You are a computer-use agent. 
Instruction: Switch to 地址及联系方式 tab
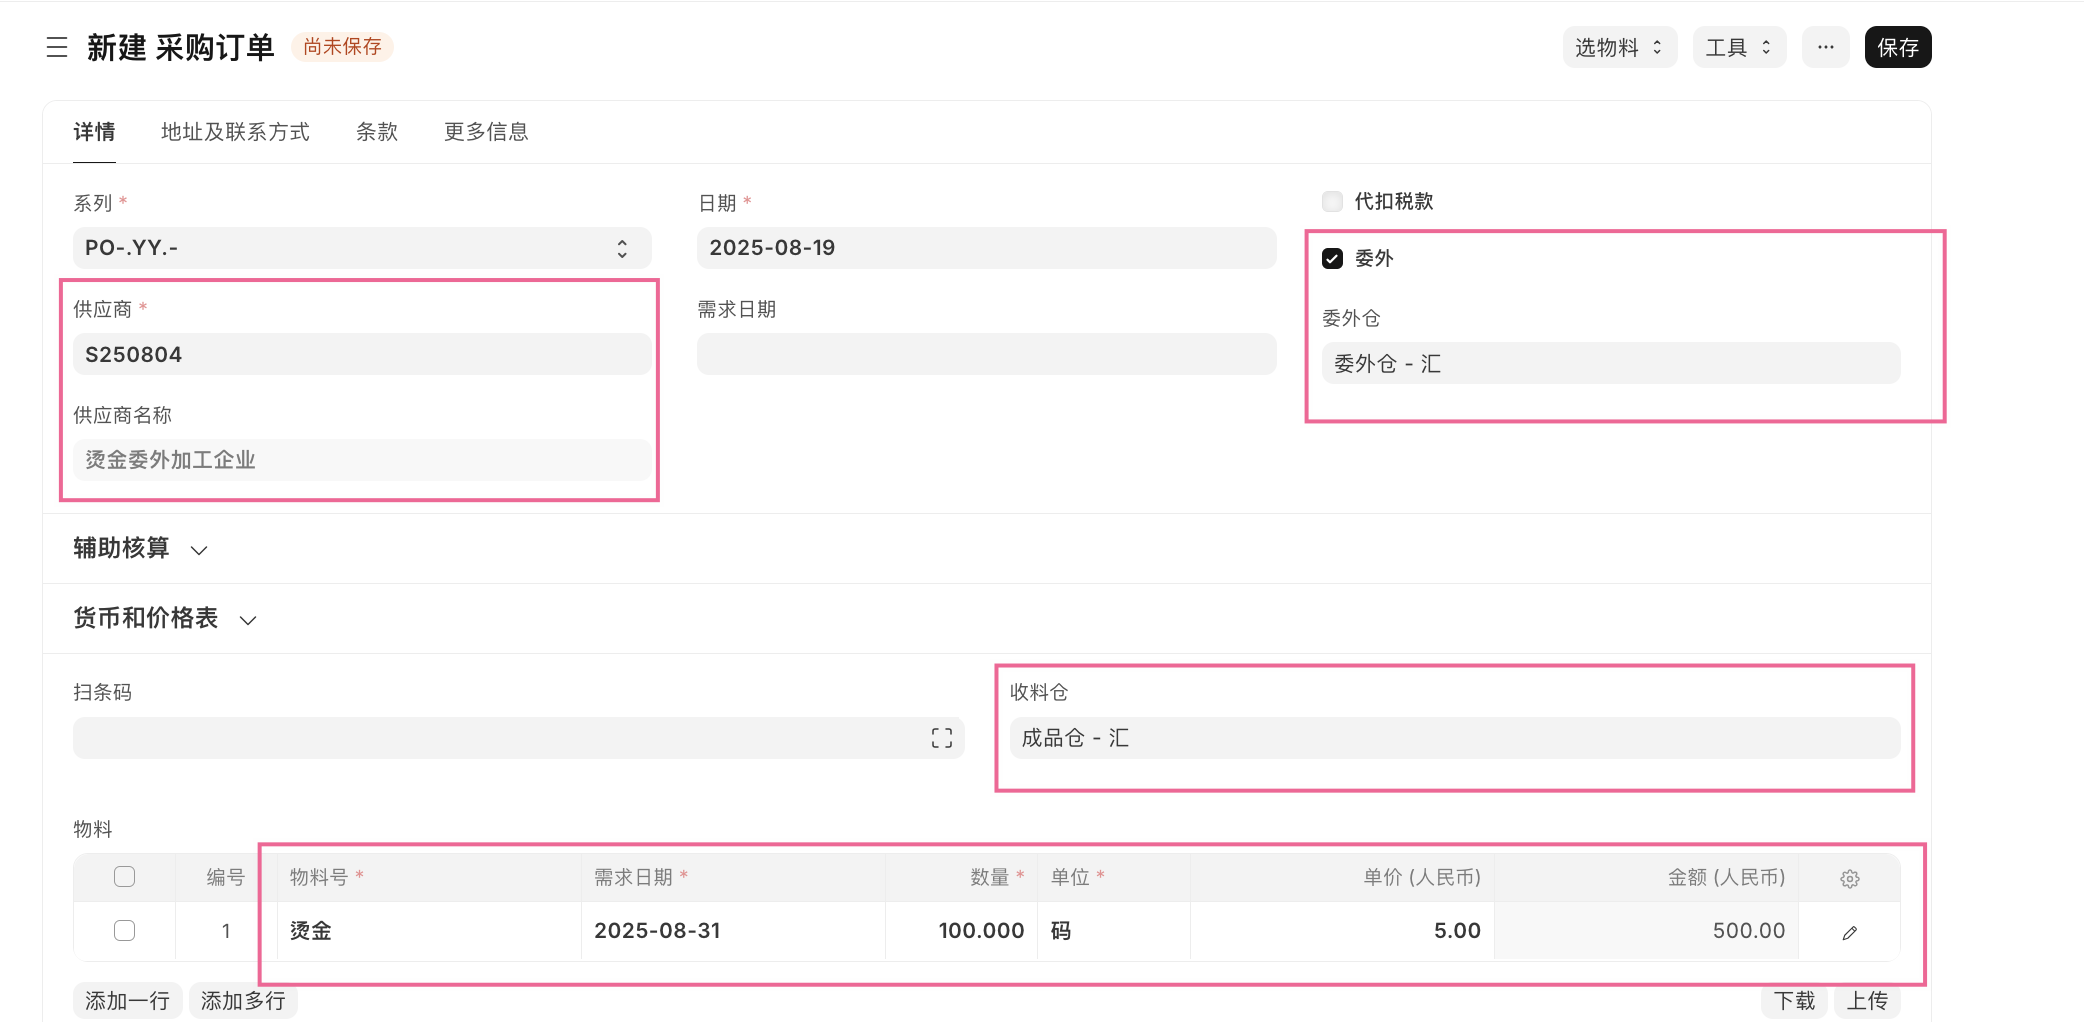click(235, 132)
